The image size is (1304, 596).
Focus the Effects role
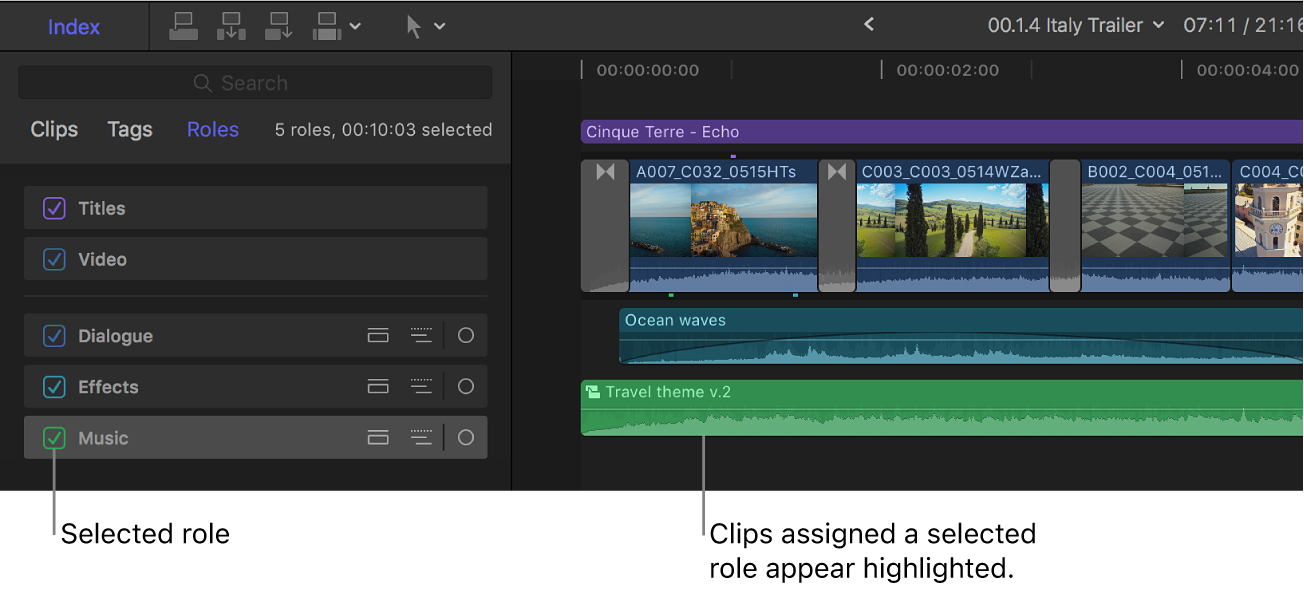point(421,386)
